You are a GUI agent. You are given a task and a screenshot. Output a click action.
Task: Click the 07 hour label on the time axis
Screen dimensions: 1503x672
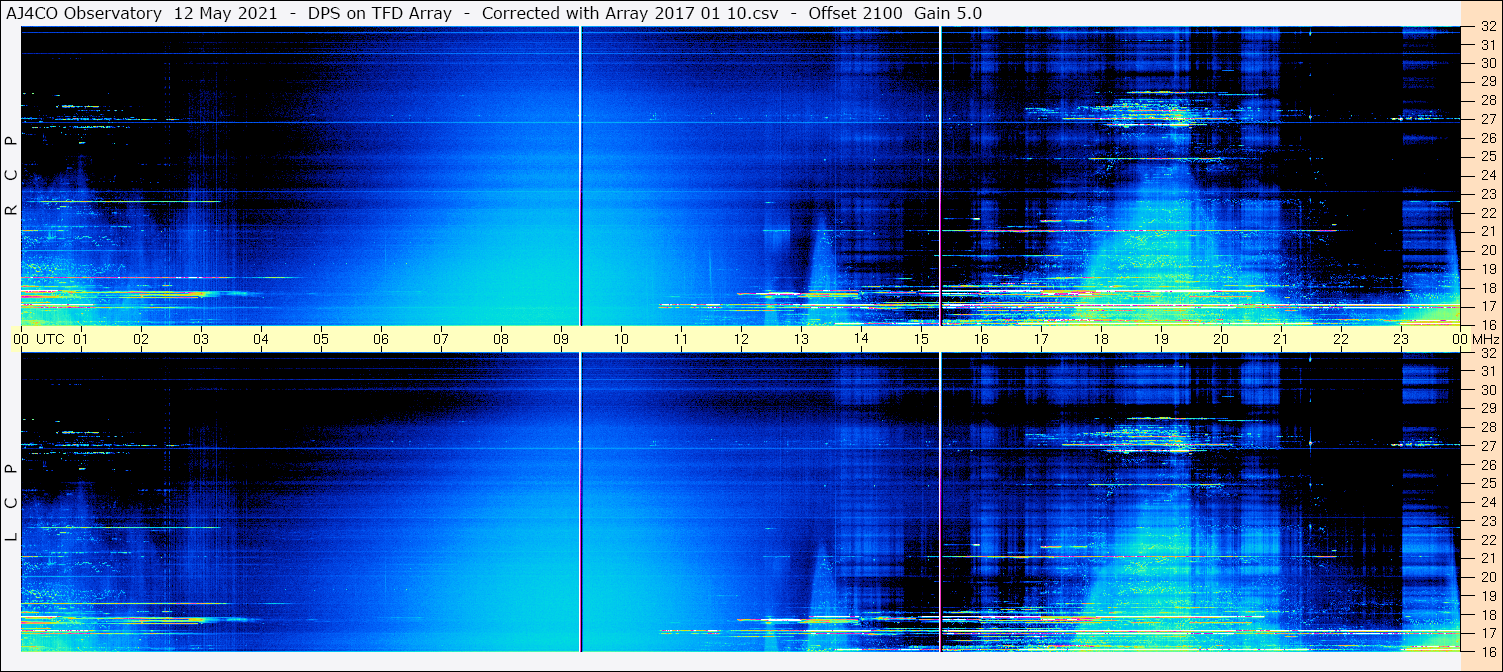click(x=441, y=339)
